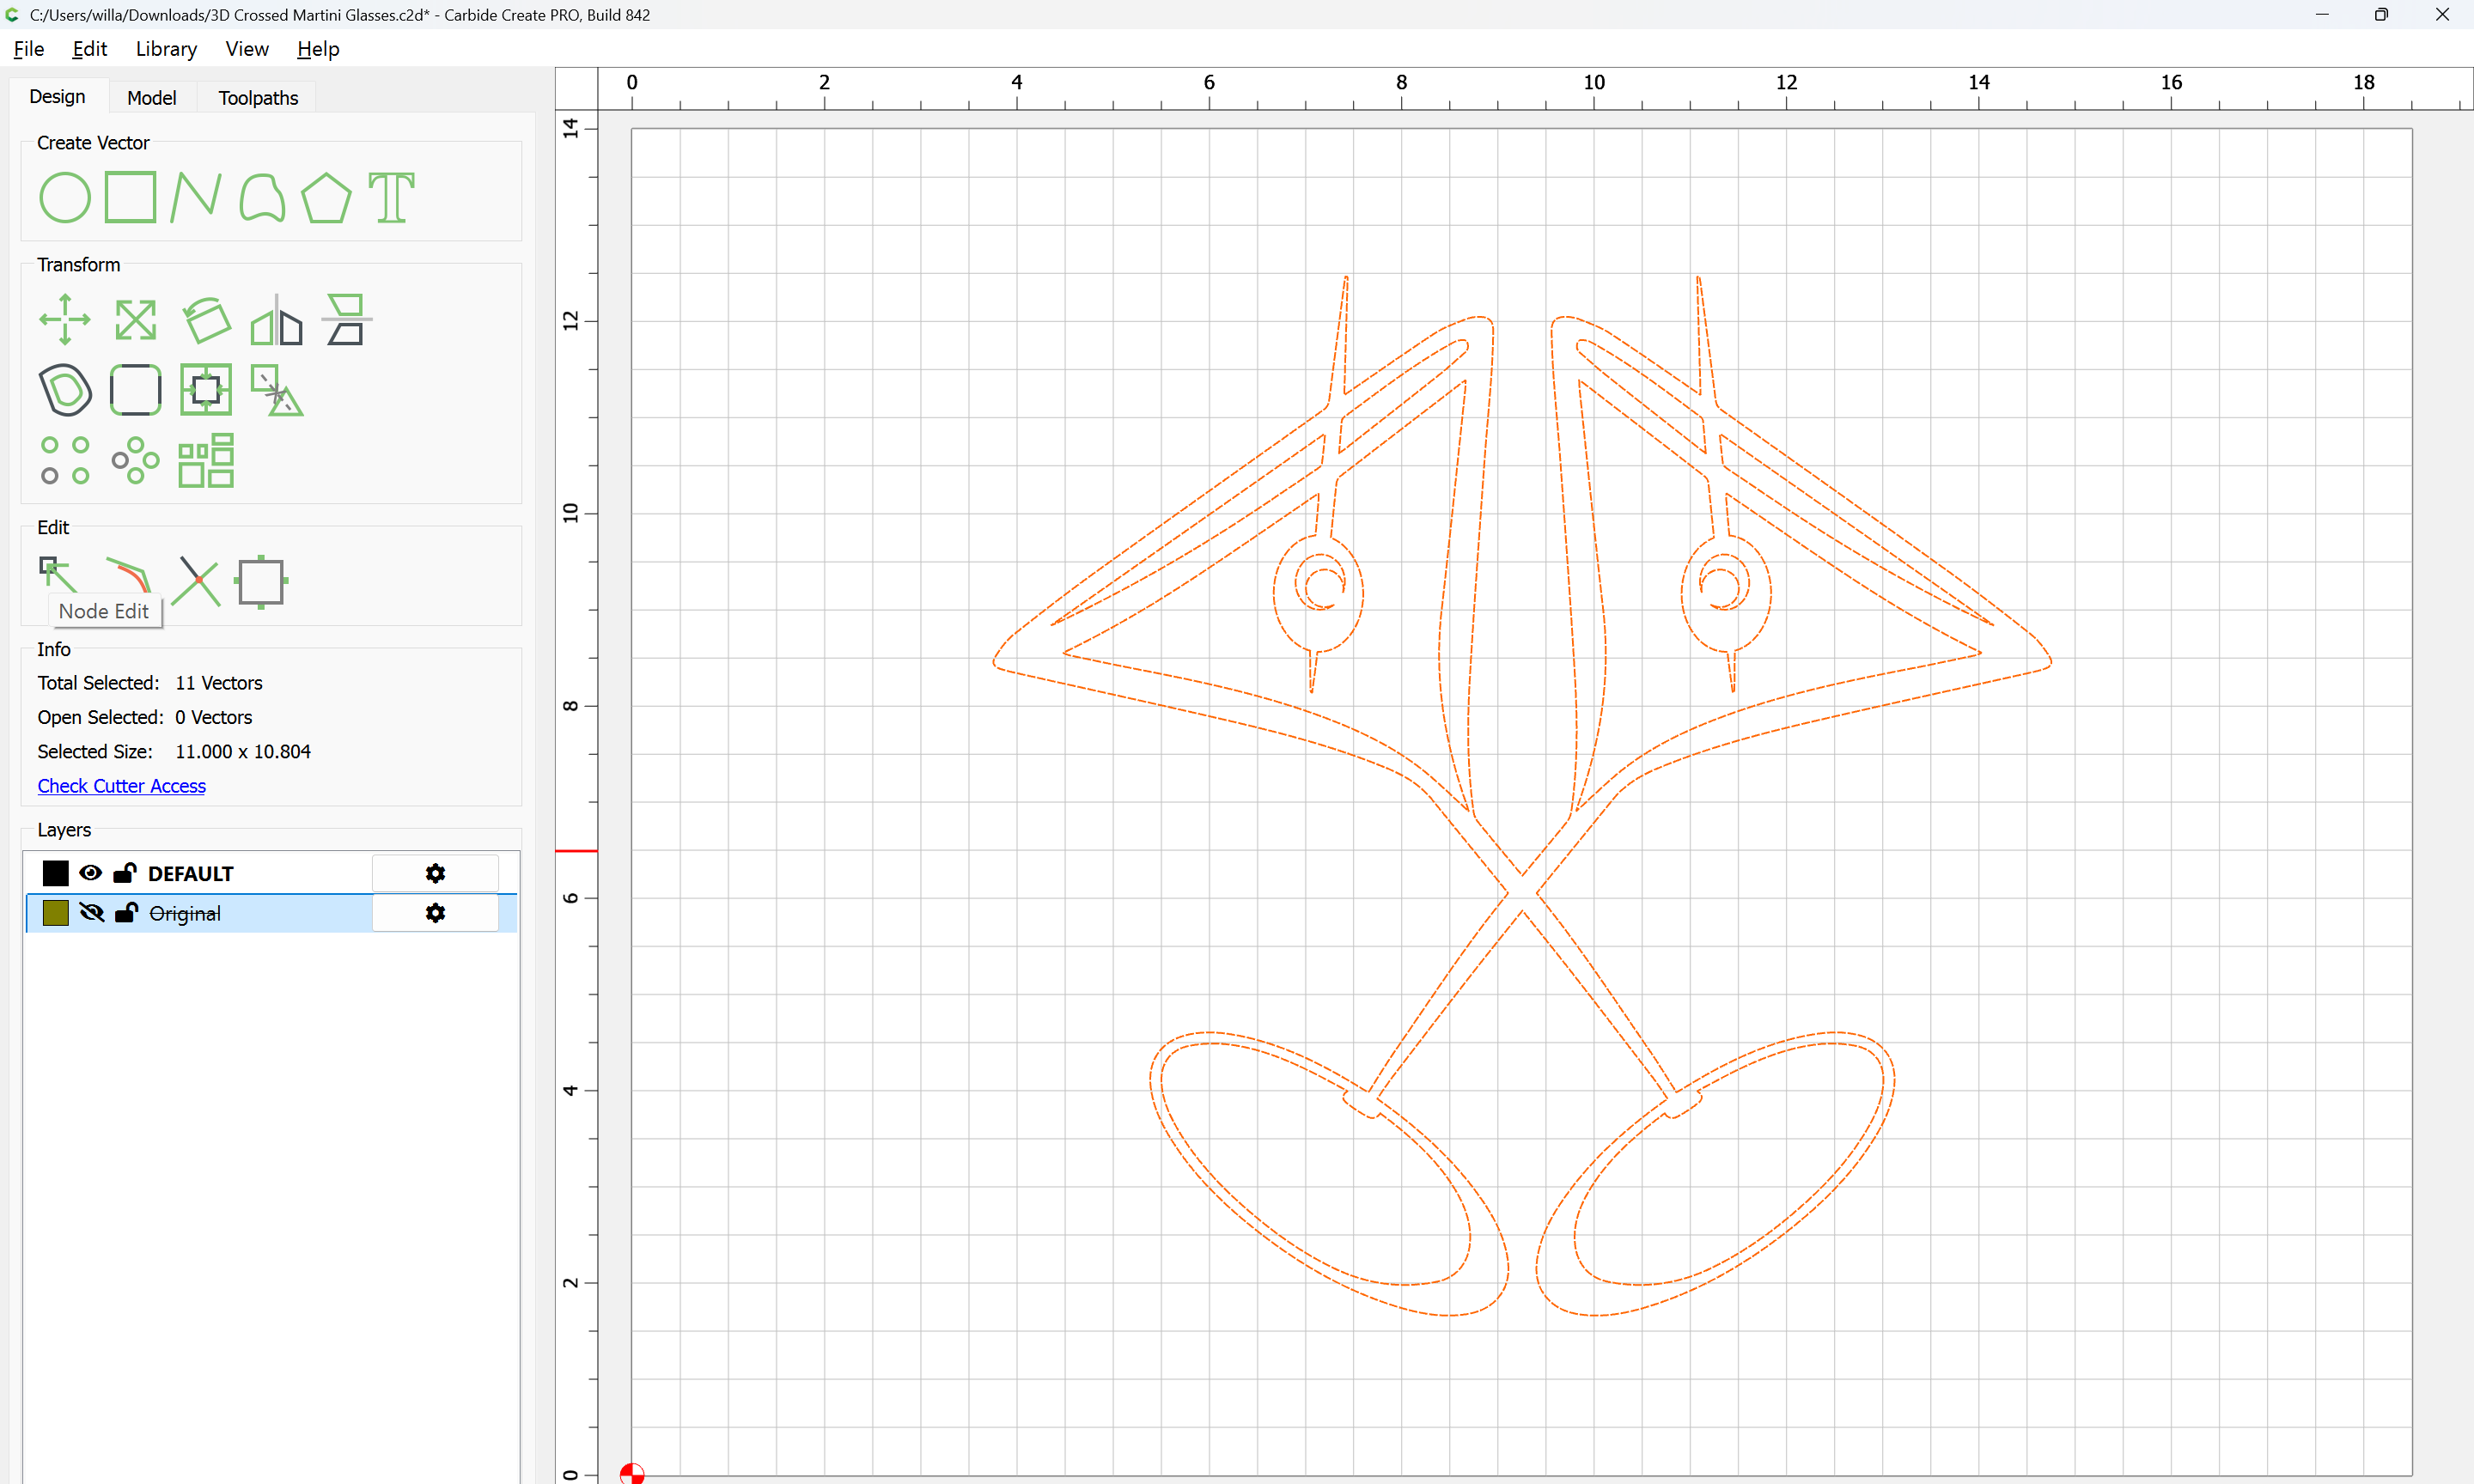The height and width of the screenshot is (1484, 2474).
Task: Switch to the Toolpaths tab
Action: coord(258,97)
